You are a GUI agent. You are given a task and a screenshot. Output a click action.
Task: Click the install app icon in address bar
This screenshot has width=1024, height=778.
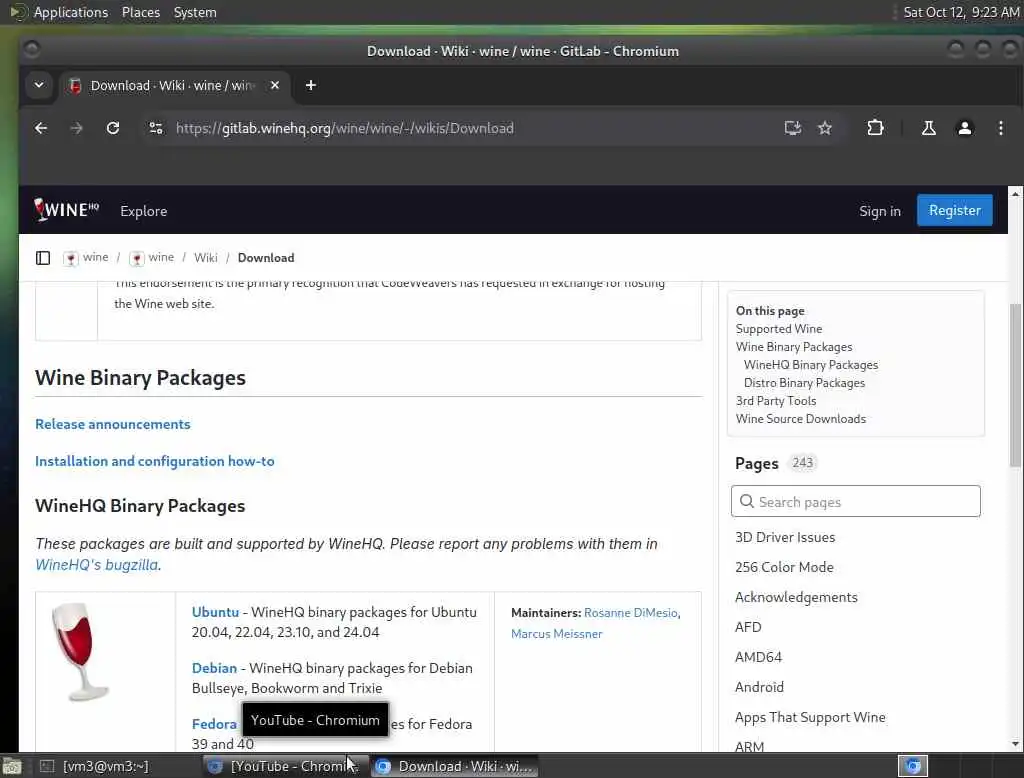[793, 128]
